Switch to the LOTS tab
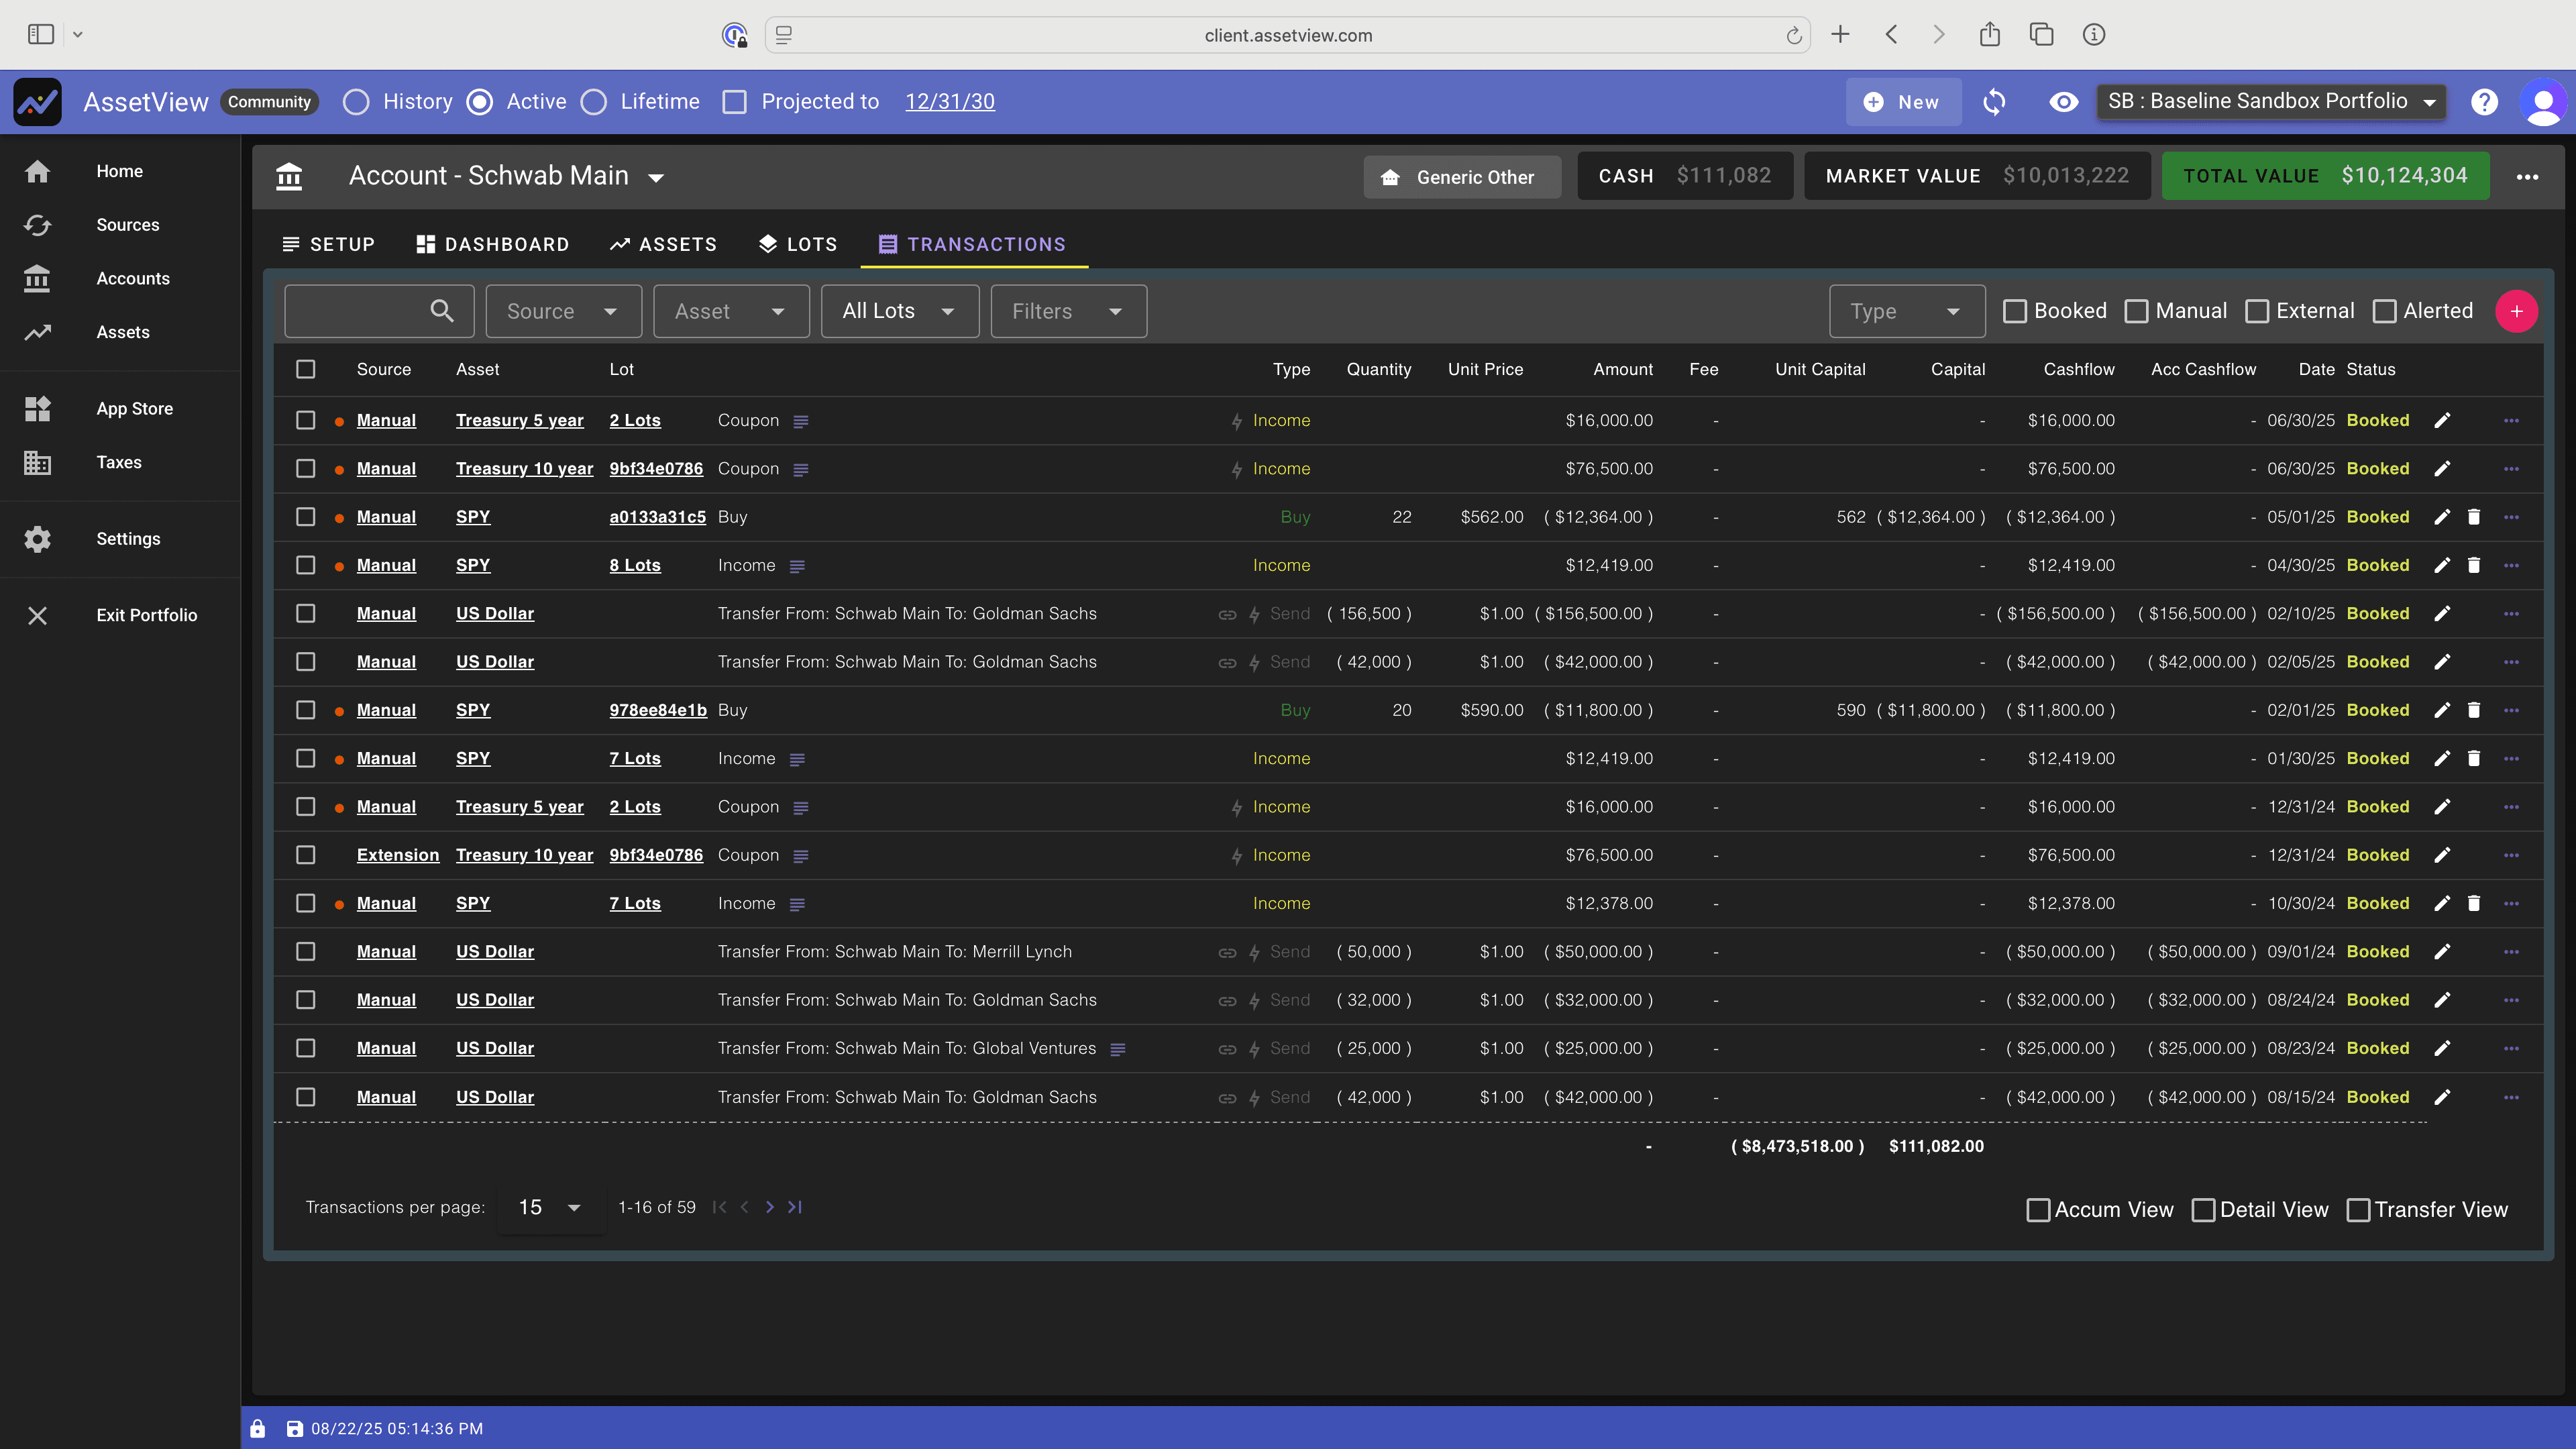This screenshot has width=2576, height=1449. 797,244
